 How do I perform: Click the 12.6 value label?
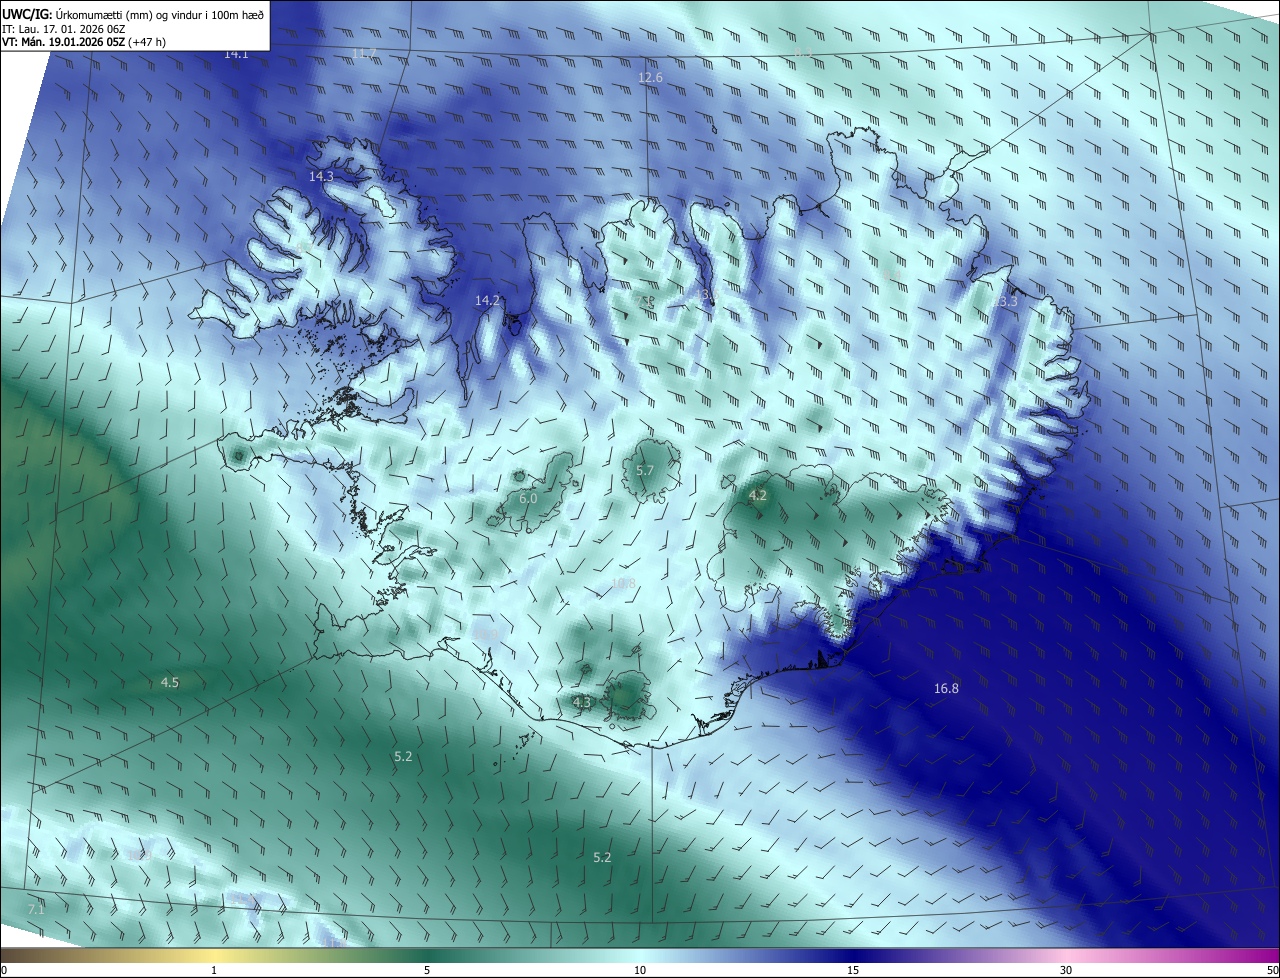tap(650, 77)
